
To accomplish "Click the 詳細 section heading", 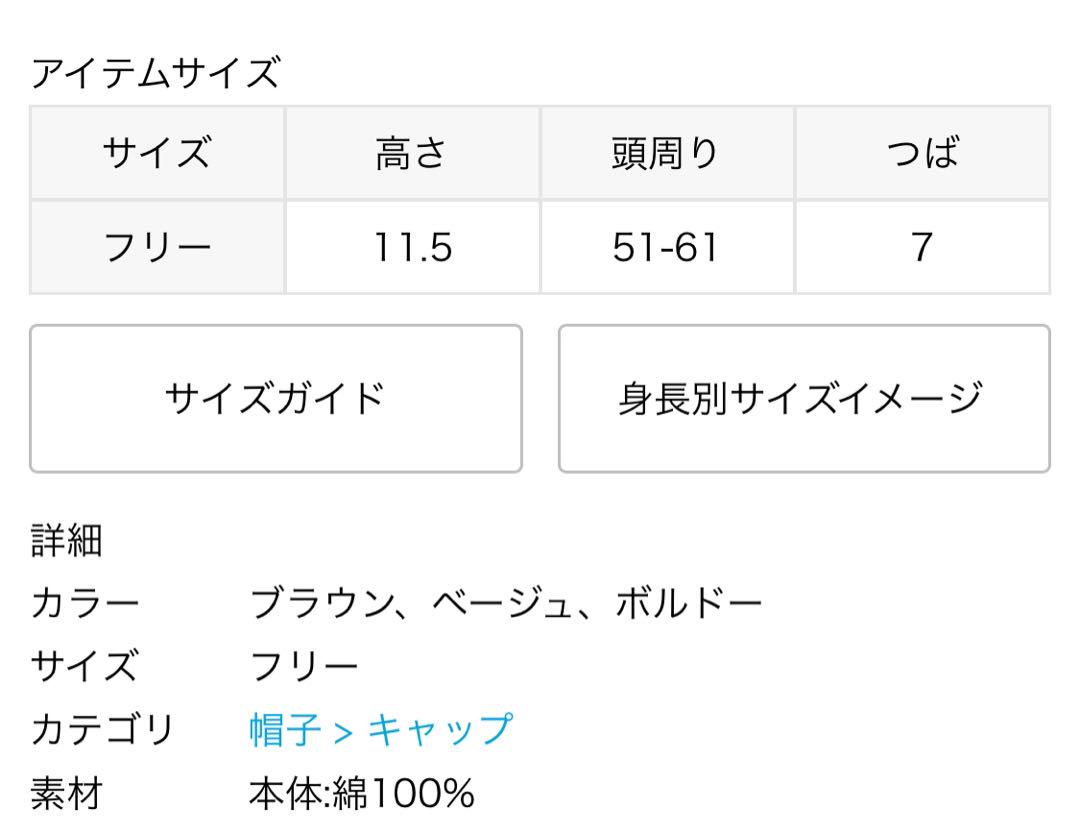I will tap(67, 540).
